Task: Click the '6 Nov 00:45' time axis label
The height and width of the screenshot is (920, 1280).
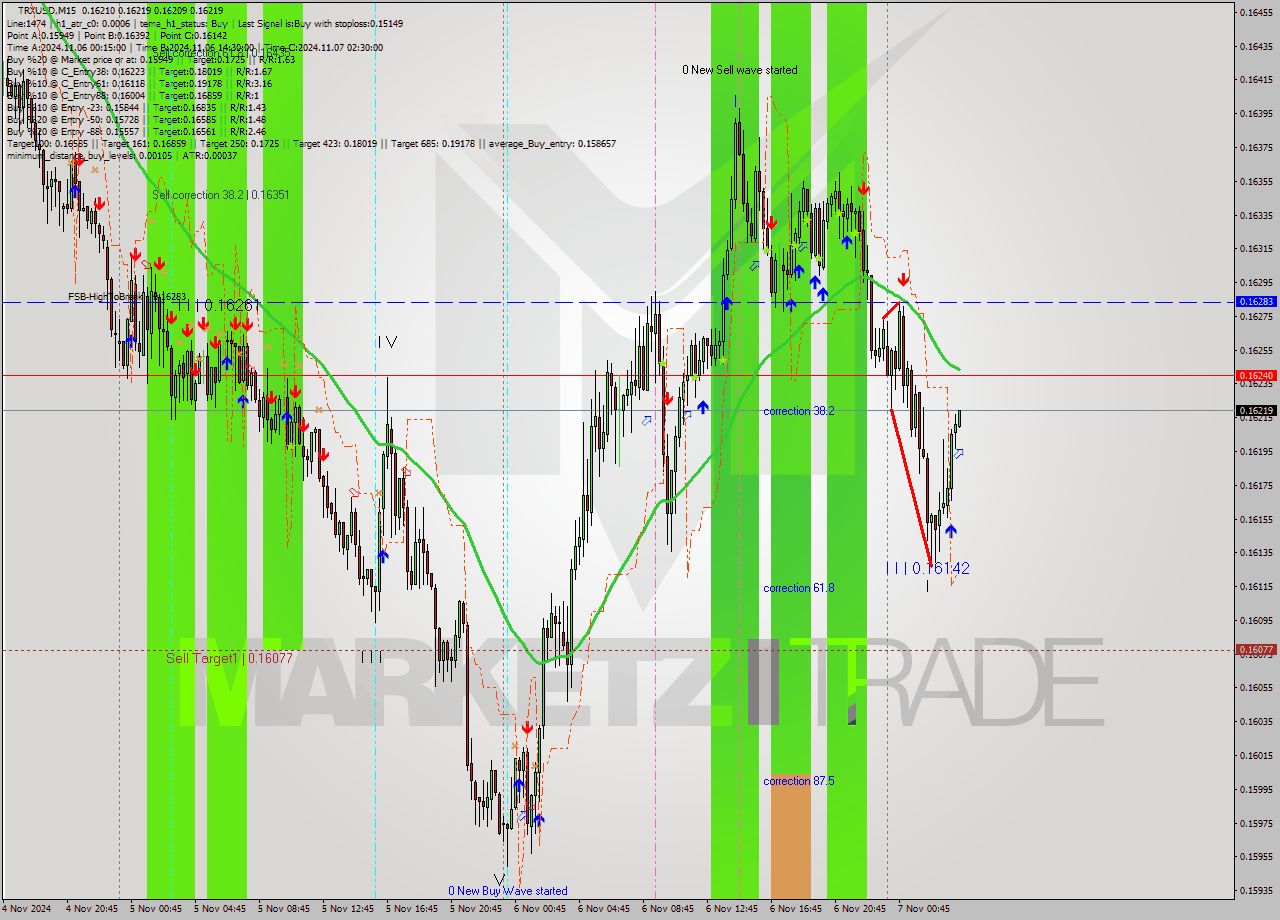Action: [539, 909]
